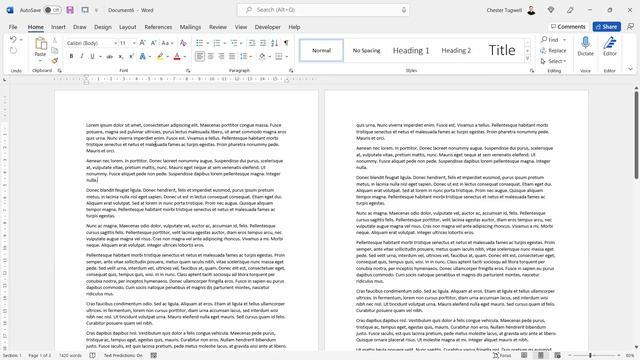The height and width of the screenshot is (360, 640).
Task: Click the Redo icon
Action: click(x=13, y=50)
